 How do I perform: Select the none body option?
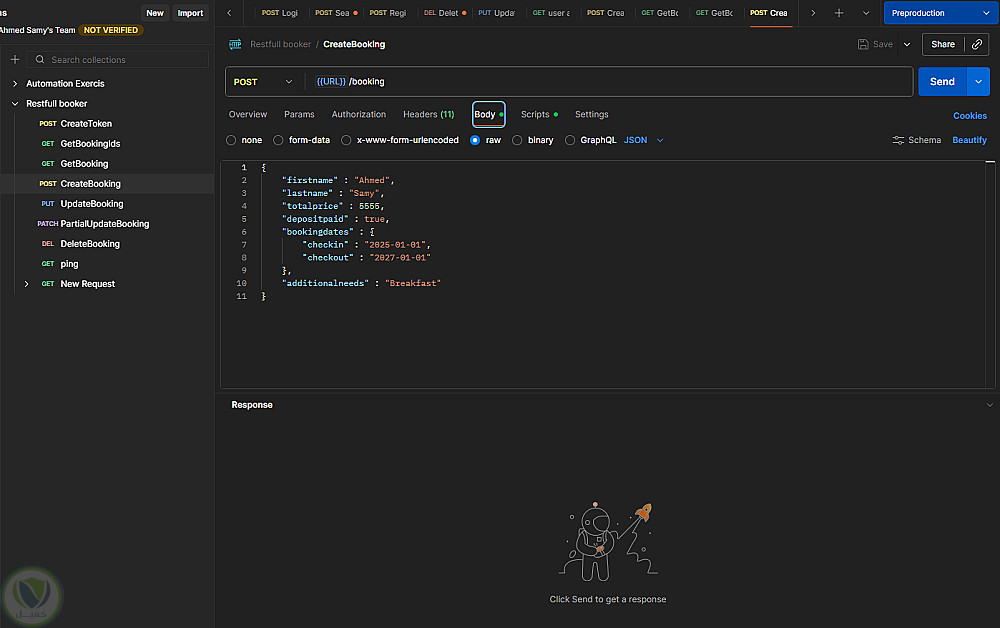point(232,140)
